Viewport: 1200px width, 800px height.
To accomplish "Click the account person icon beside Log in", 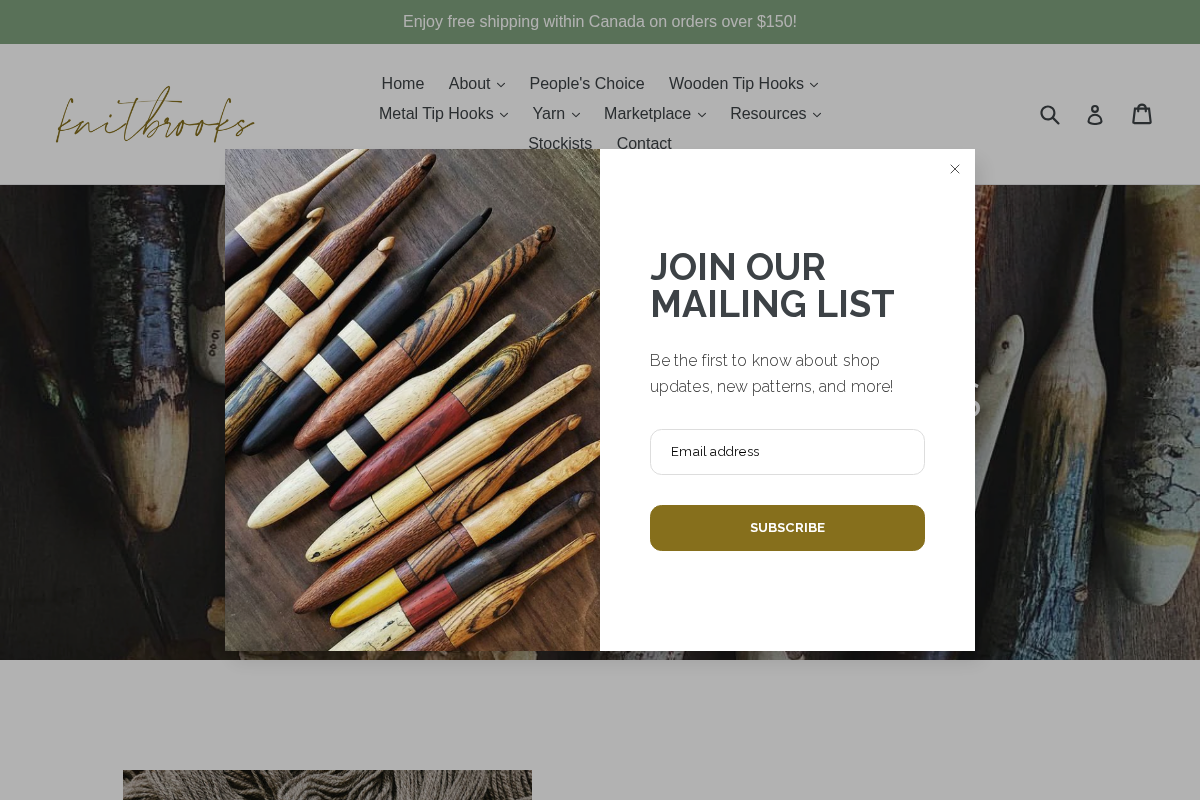I will point(1095,114).
